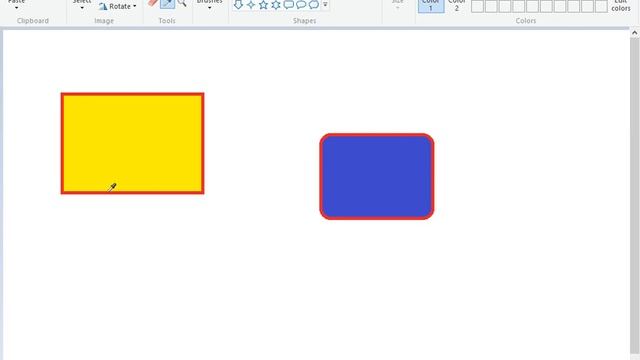This screenshot has width=640, height=360.
Task: Pick the empty custom color slot beside Color 2
Action: point(478,6)
